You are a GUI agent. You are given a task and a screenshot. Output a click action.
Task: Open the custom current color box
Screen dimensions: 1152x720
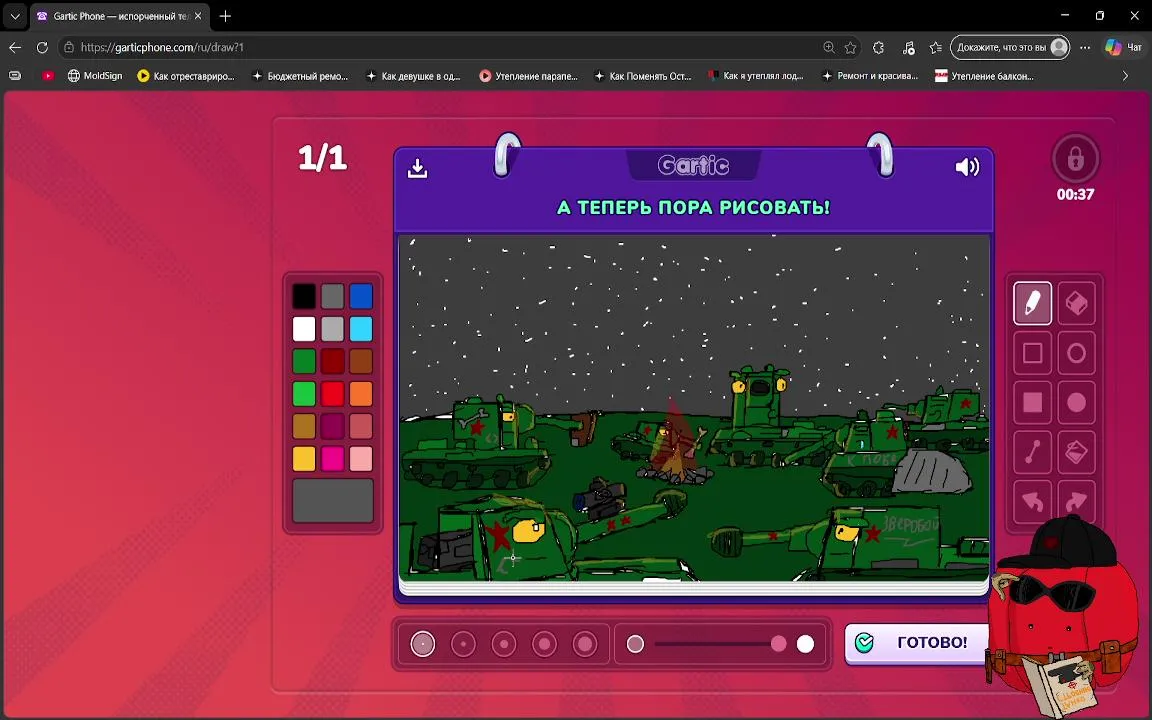pos(333,500)
